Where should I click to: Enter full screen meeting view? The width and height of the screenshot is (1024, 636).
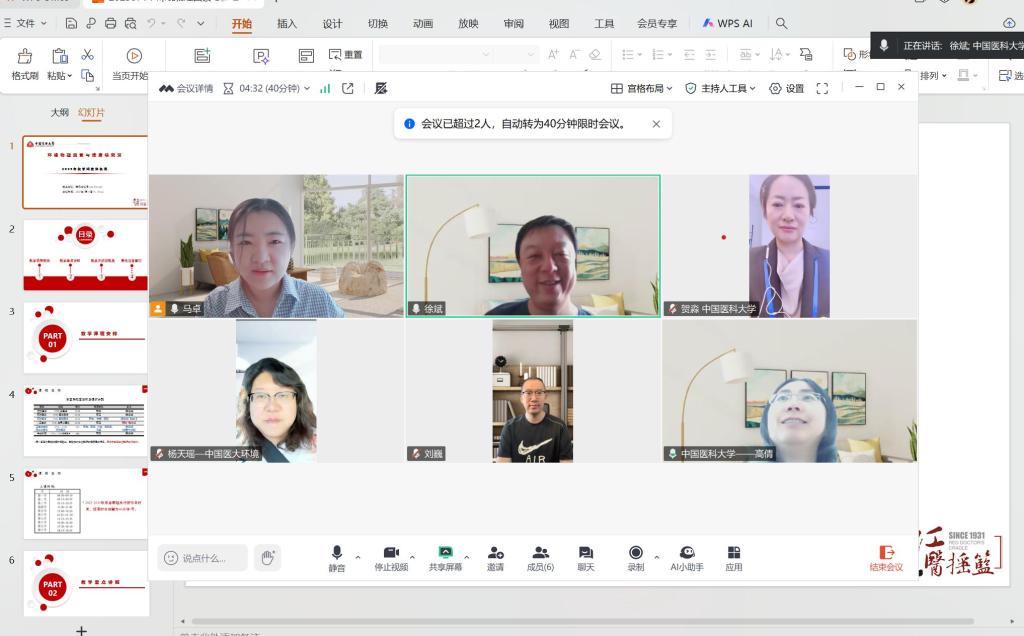click(x=822, y=88)
